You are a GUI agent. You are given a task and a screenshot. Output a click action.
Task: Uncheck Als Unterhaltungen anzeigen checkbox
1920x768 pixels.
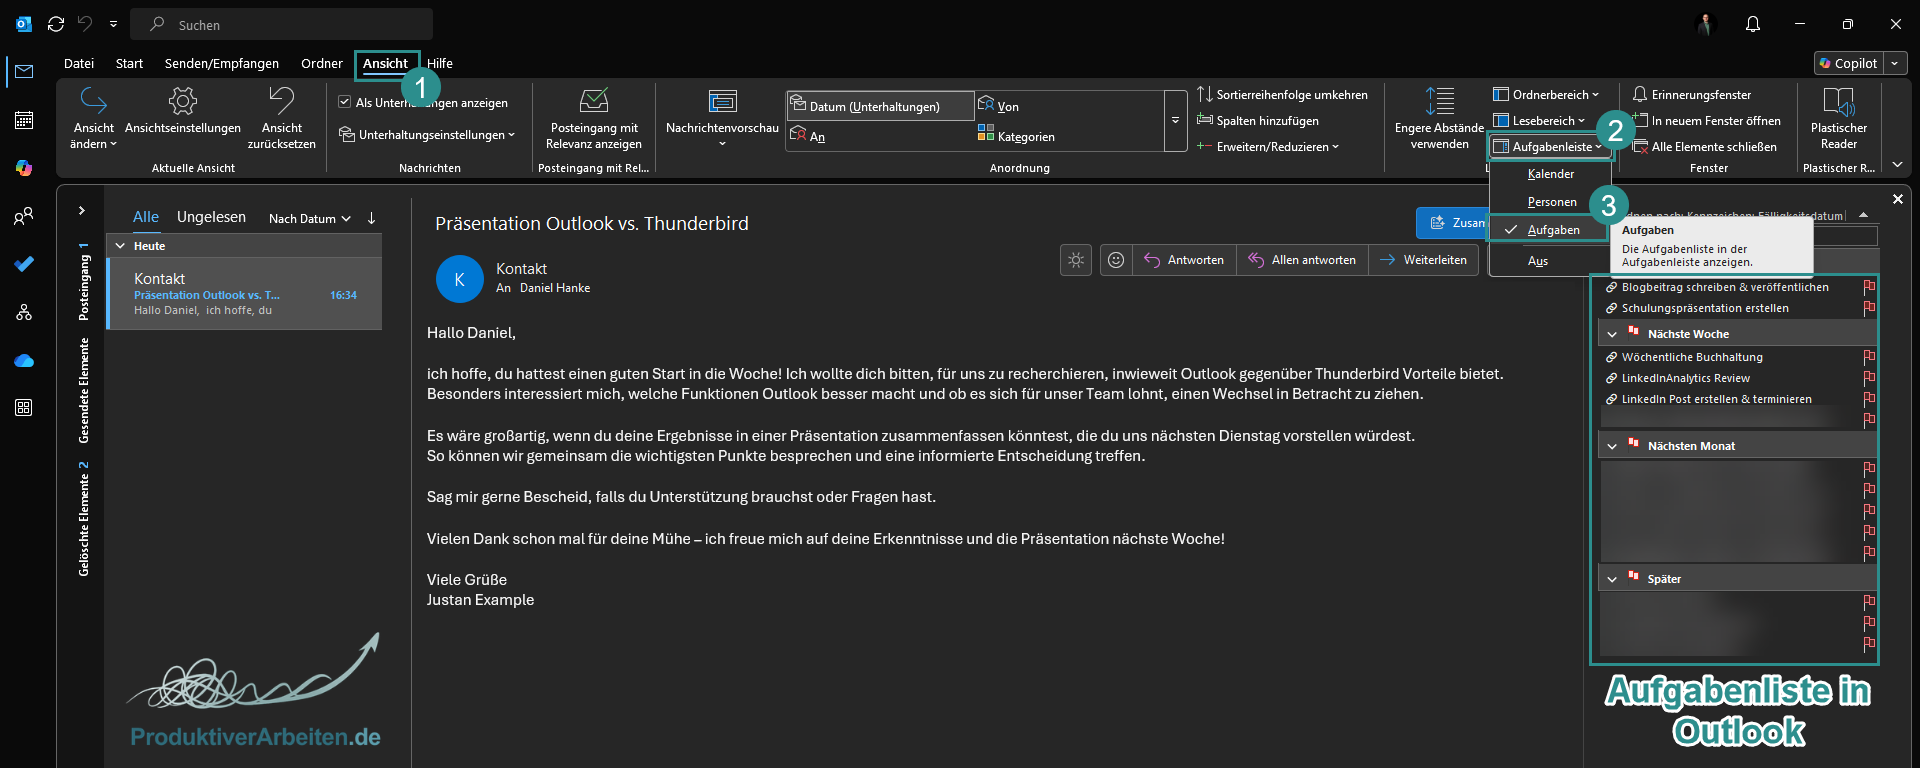(344, 102)
